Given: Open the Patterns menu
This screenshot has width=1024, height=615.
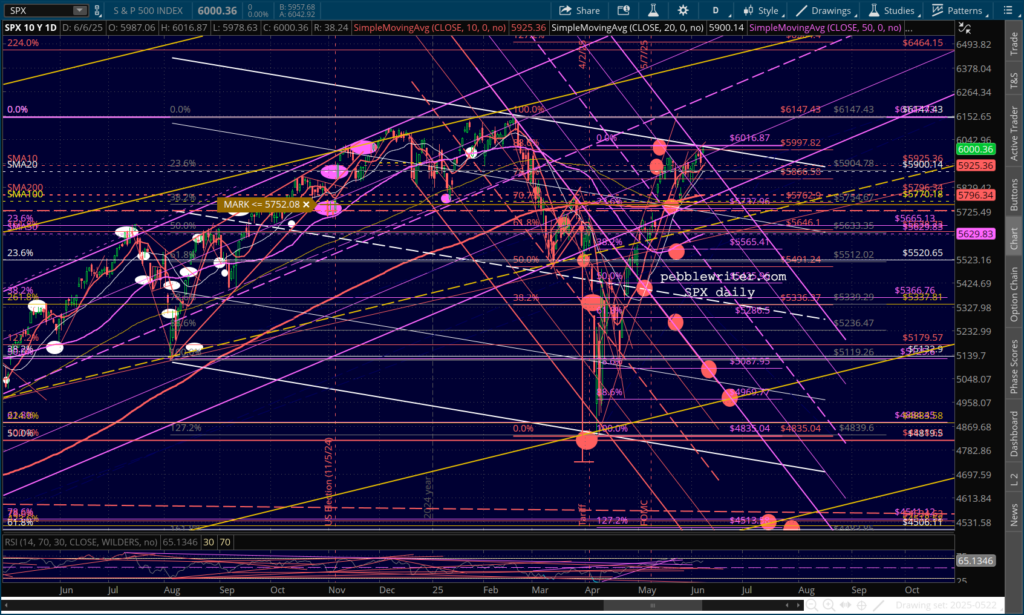Looking at the screenshot, I should tap(957, 10).
